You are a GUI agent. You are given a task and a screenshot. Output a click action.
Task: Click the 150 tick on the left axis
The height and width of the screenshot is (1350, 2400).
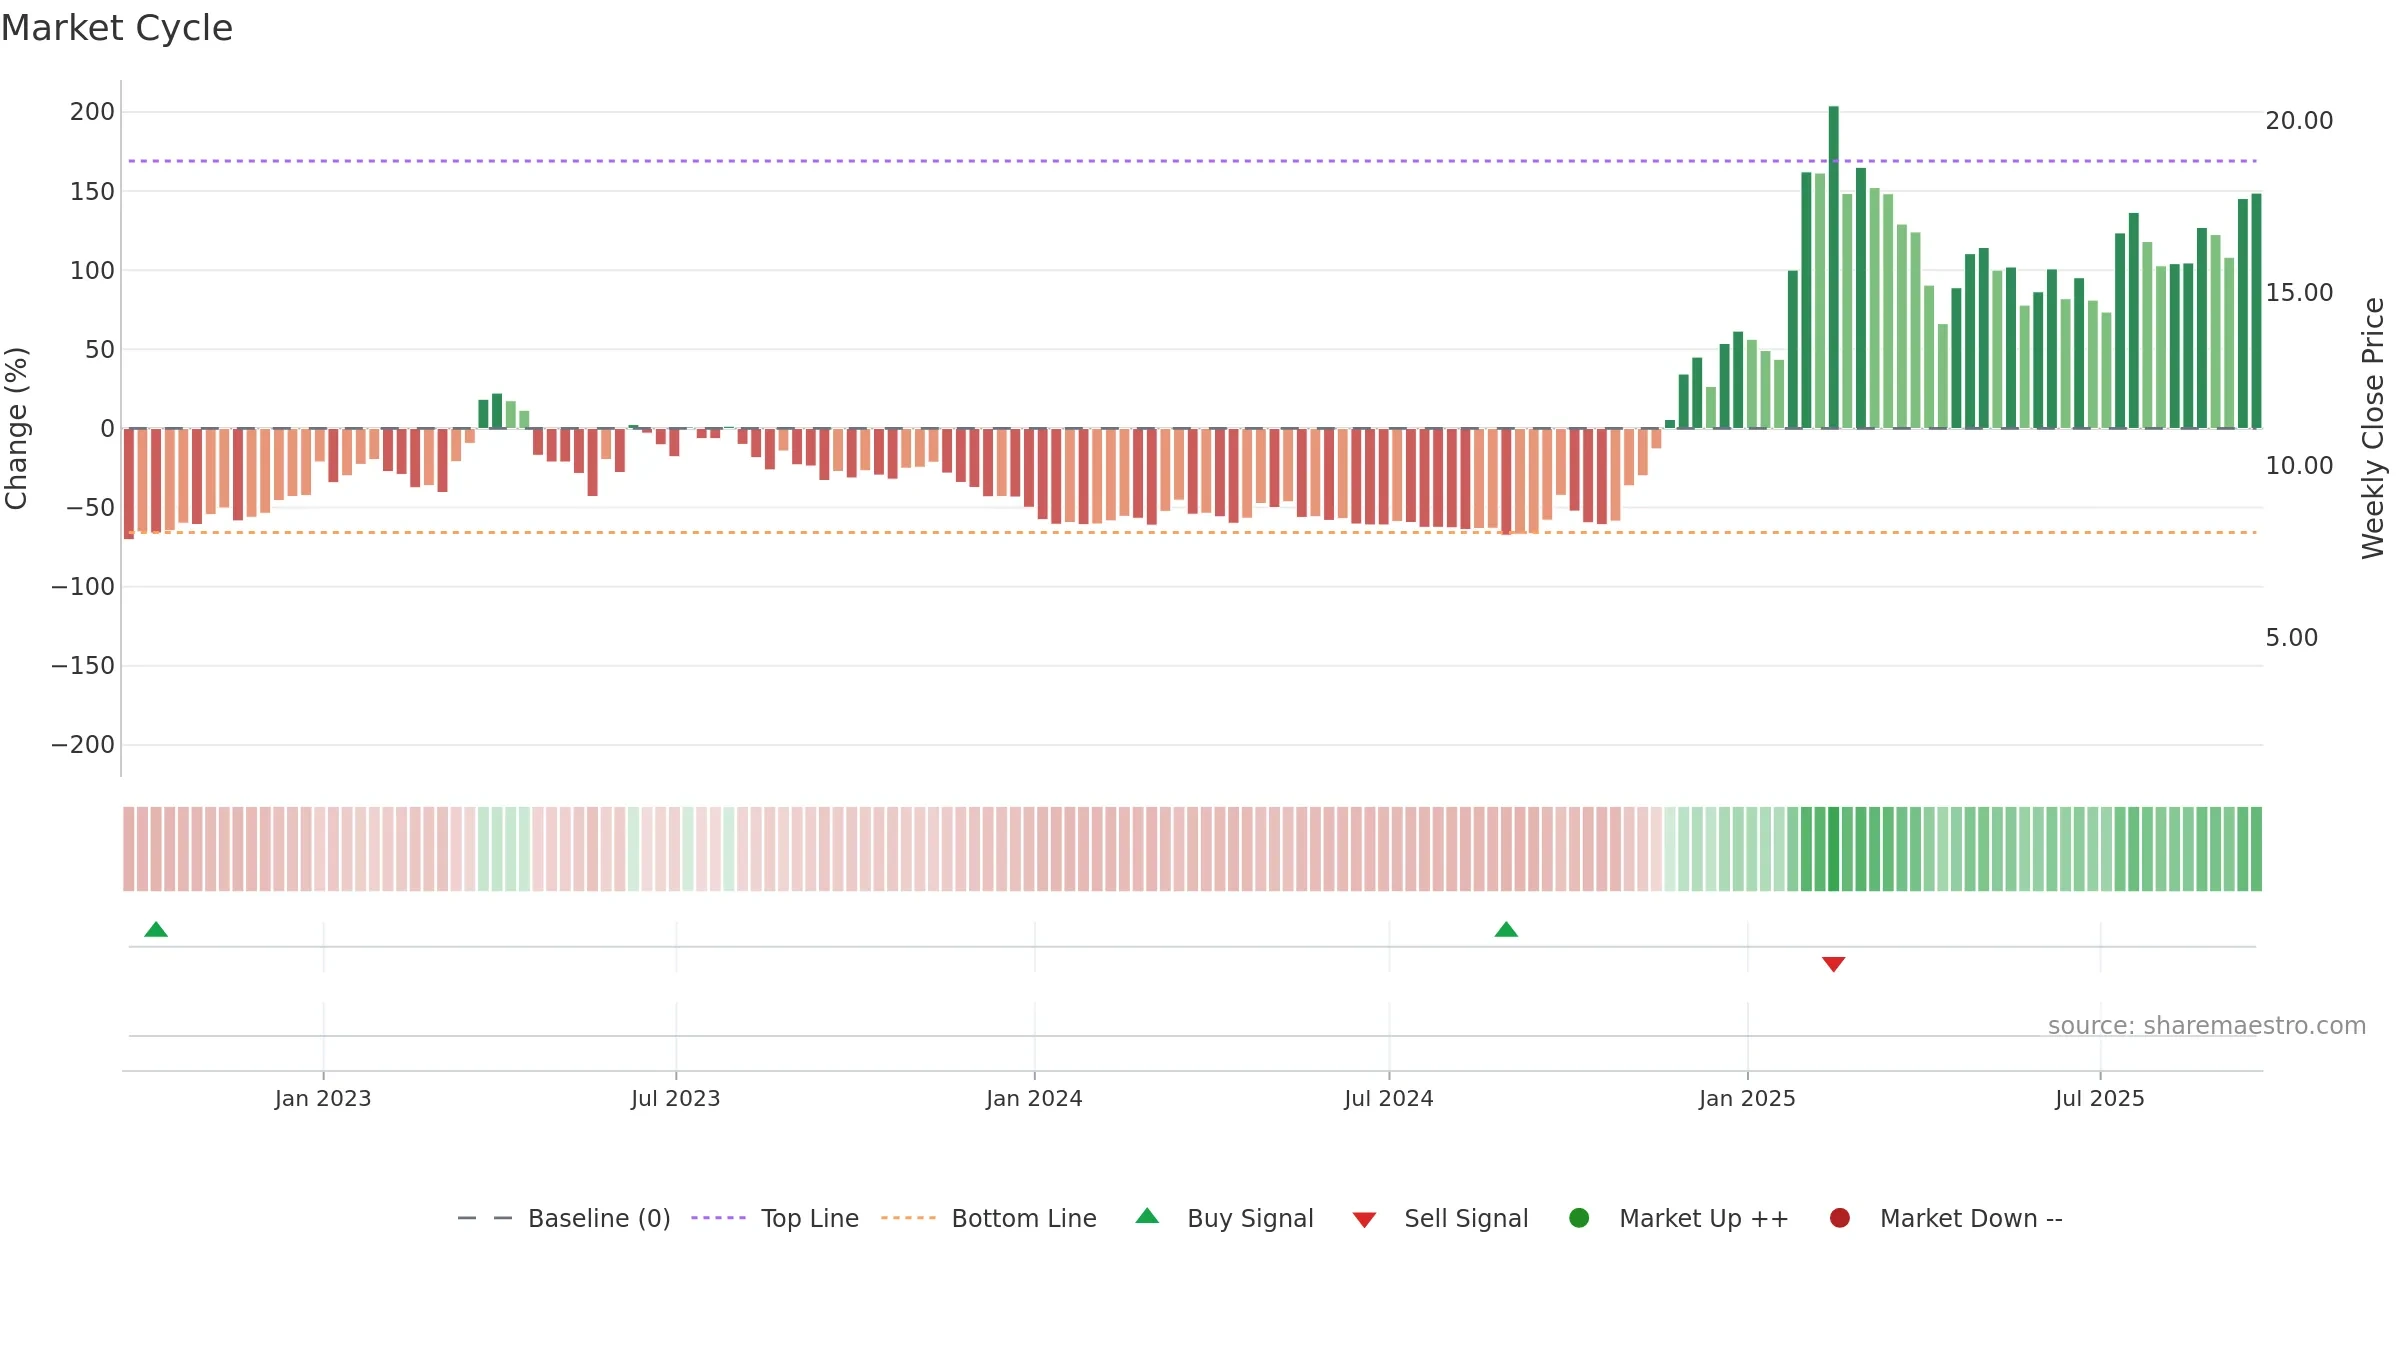tap(92, 191)
